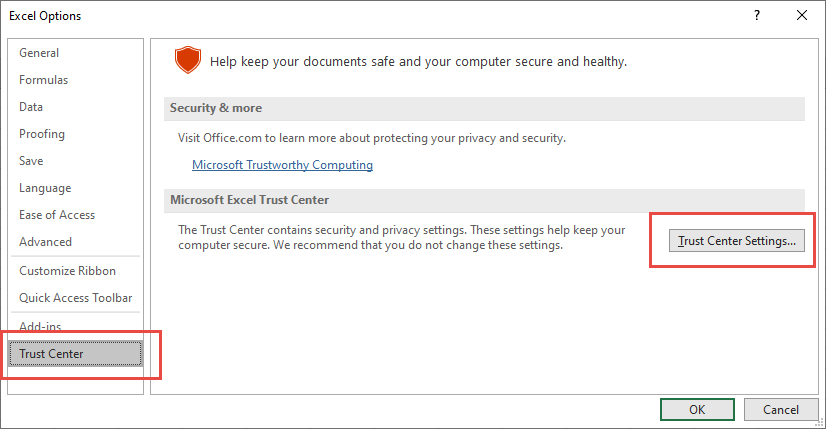Viewport: 826px width, 429px height.
Task: Open the Microsoft Trustworthy Computing link
Action: (x=282, y=165)
